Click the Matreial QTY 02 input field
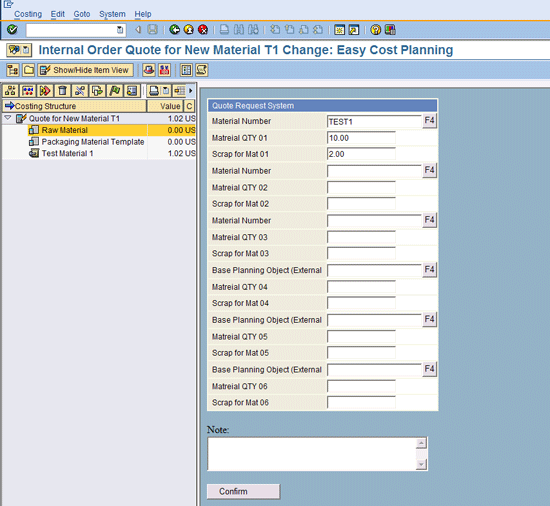 point(361,187)
